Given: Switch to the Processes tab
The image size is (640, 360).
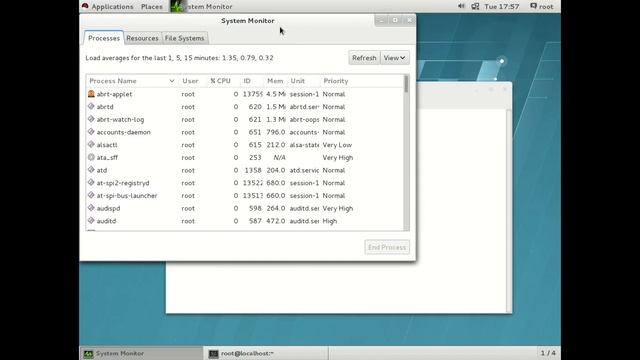Looking at the screenshot, I should coord(104,38).
